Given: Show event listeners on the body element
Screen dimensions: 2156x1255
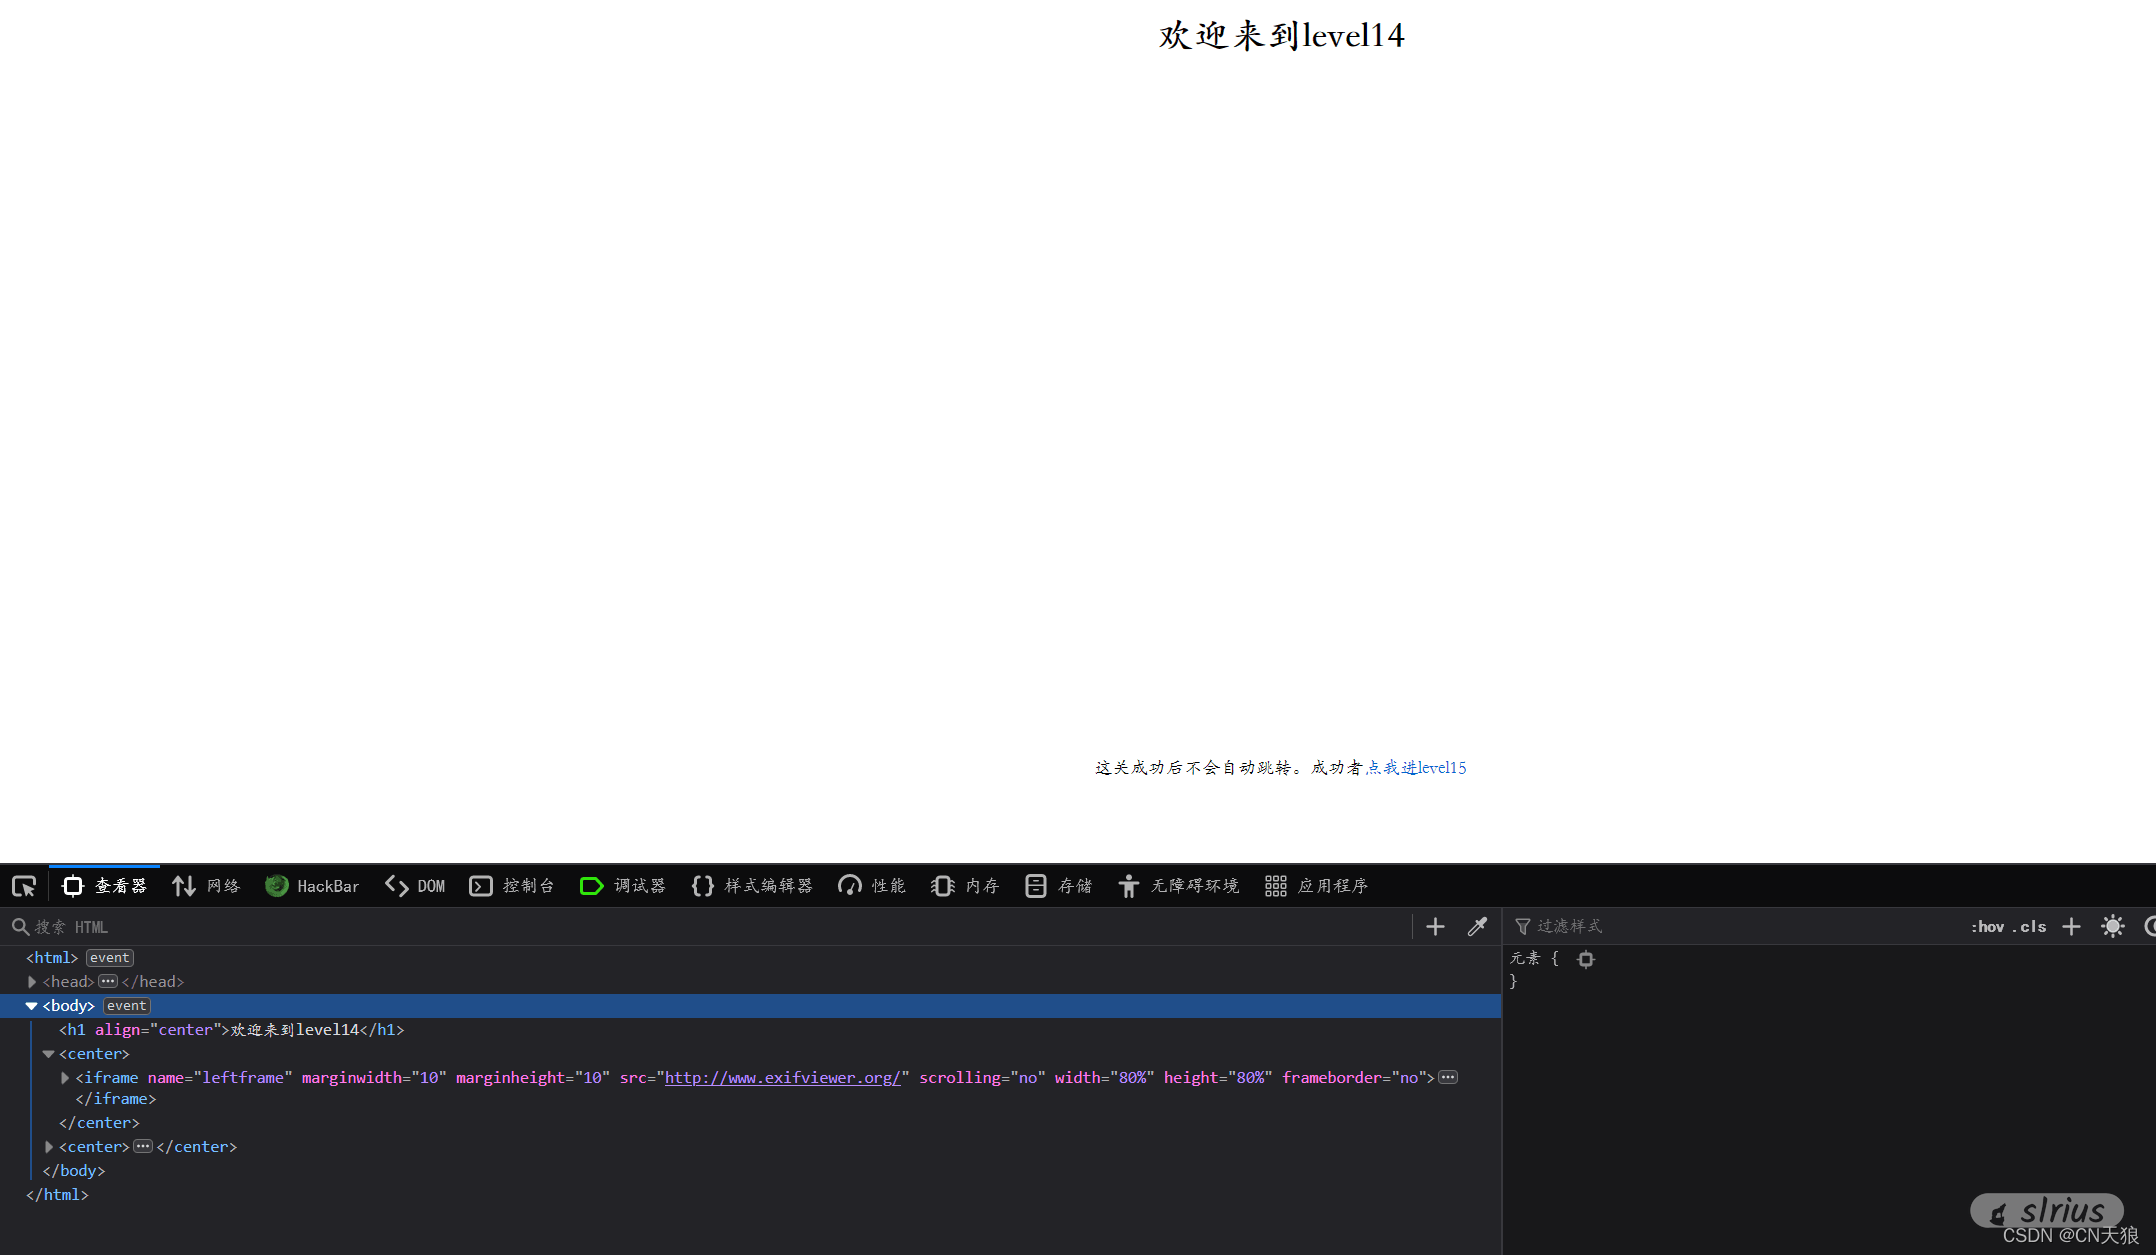Looking at the screenshot, I should [x=126, y=1006].
